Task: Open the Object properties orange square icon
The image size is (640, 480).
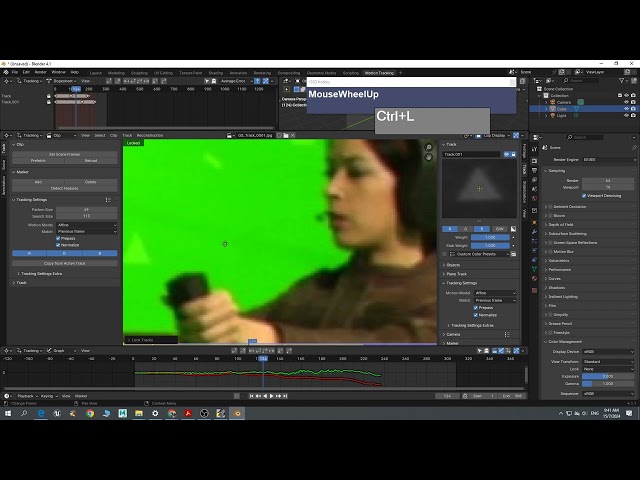Action: click(534, 222)
